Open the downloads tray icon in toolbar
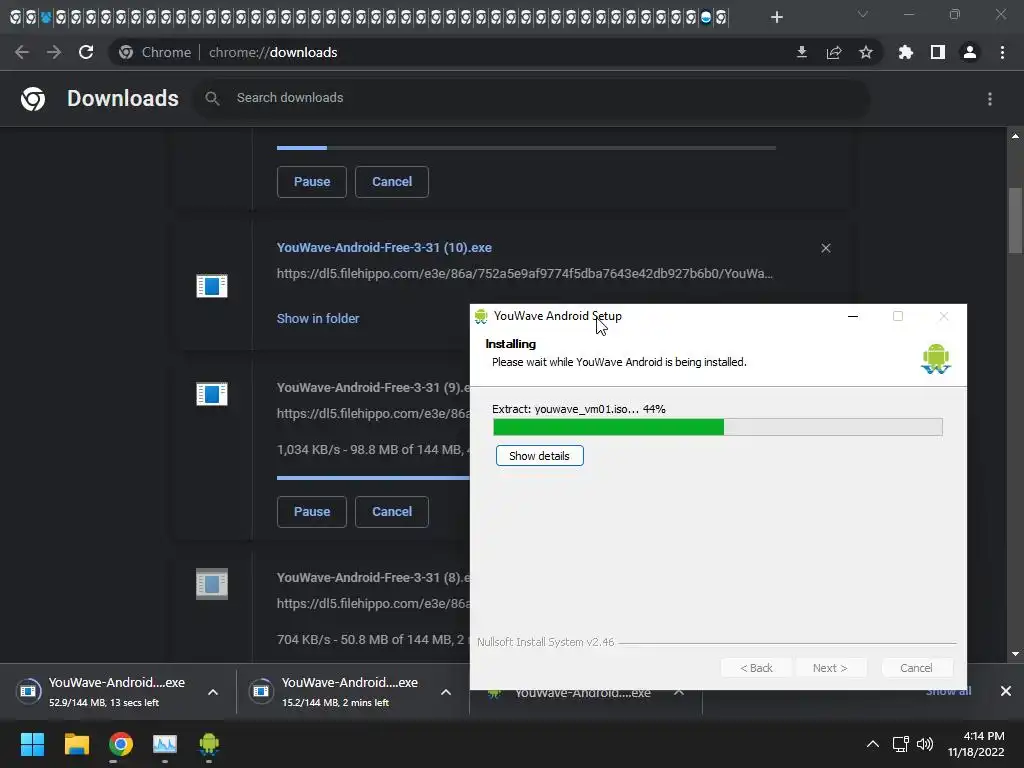 [802, 52]
